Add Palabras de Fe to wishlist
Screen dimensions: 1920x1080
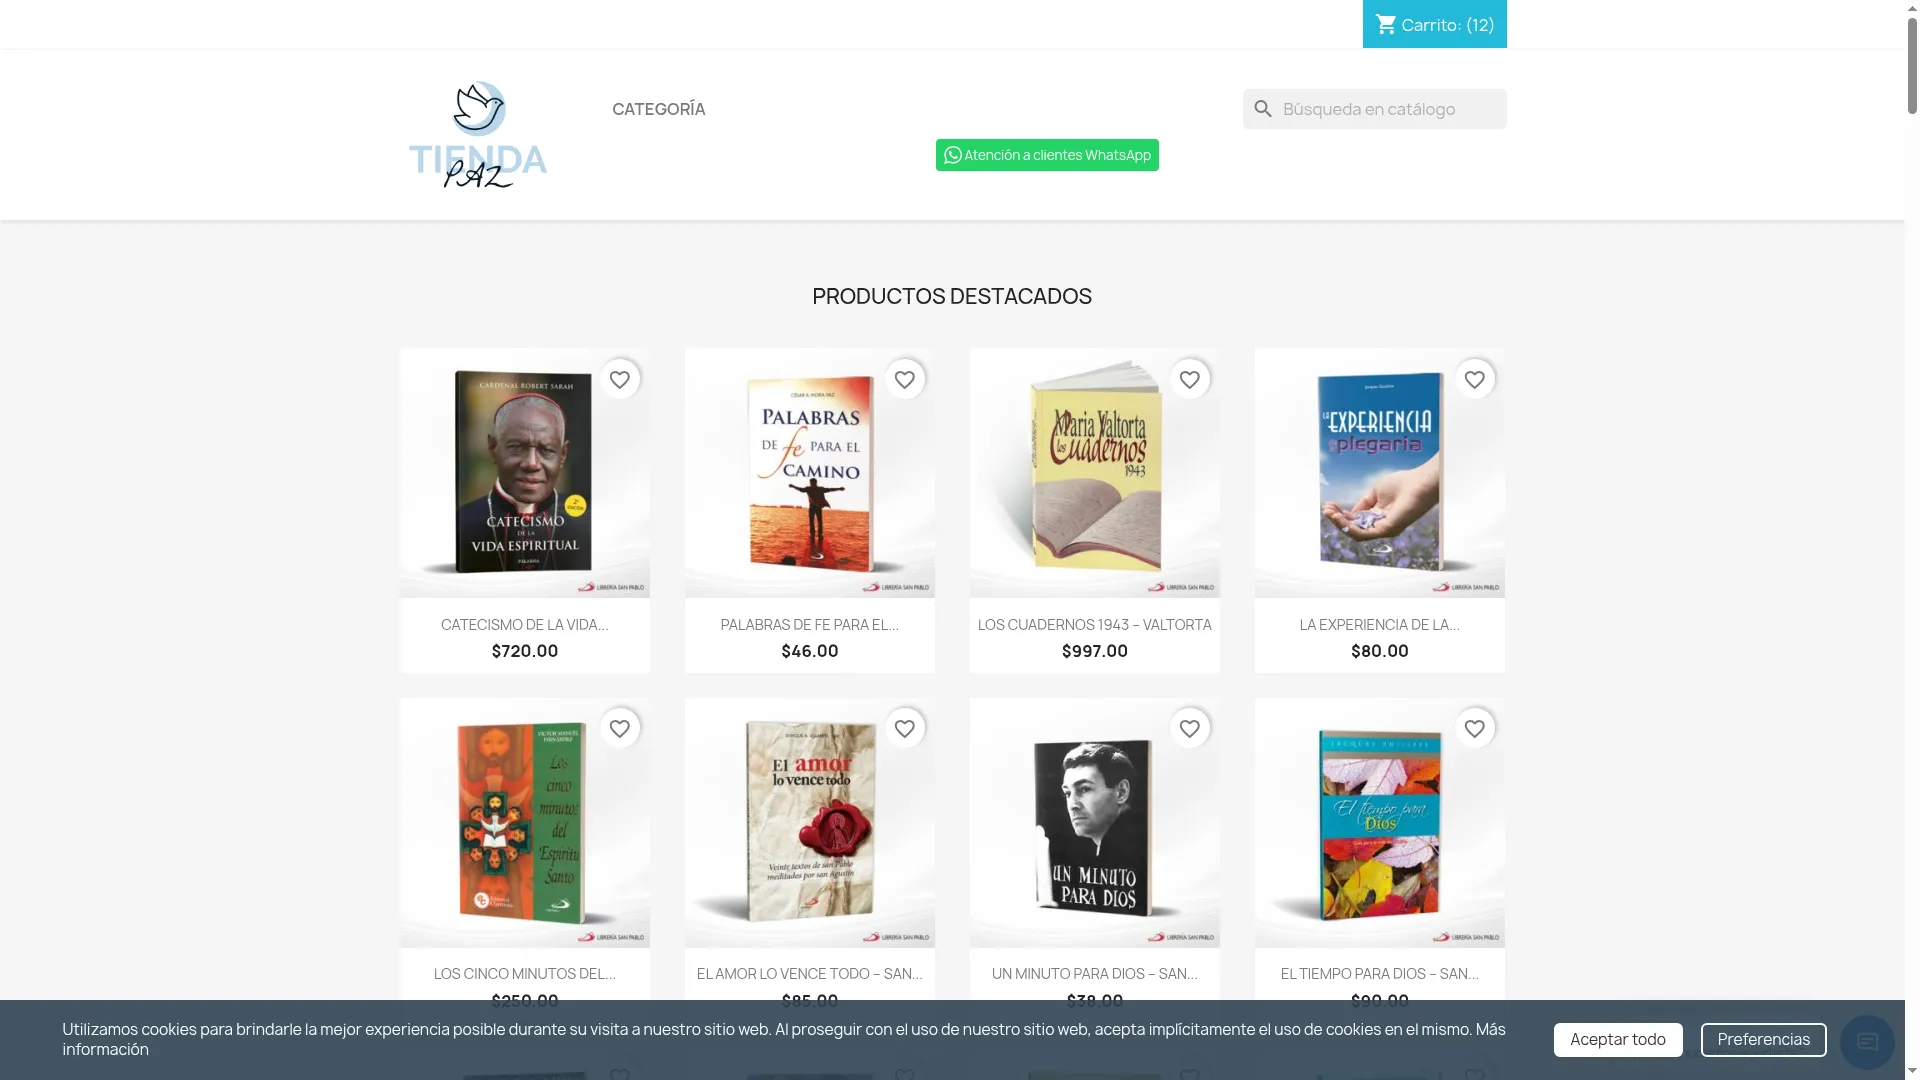[905, 380]
